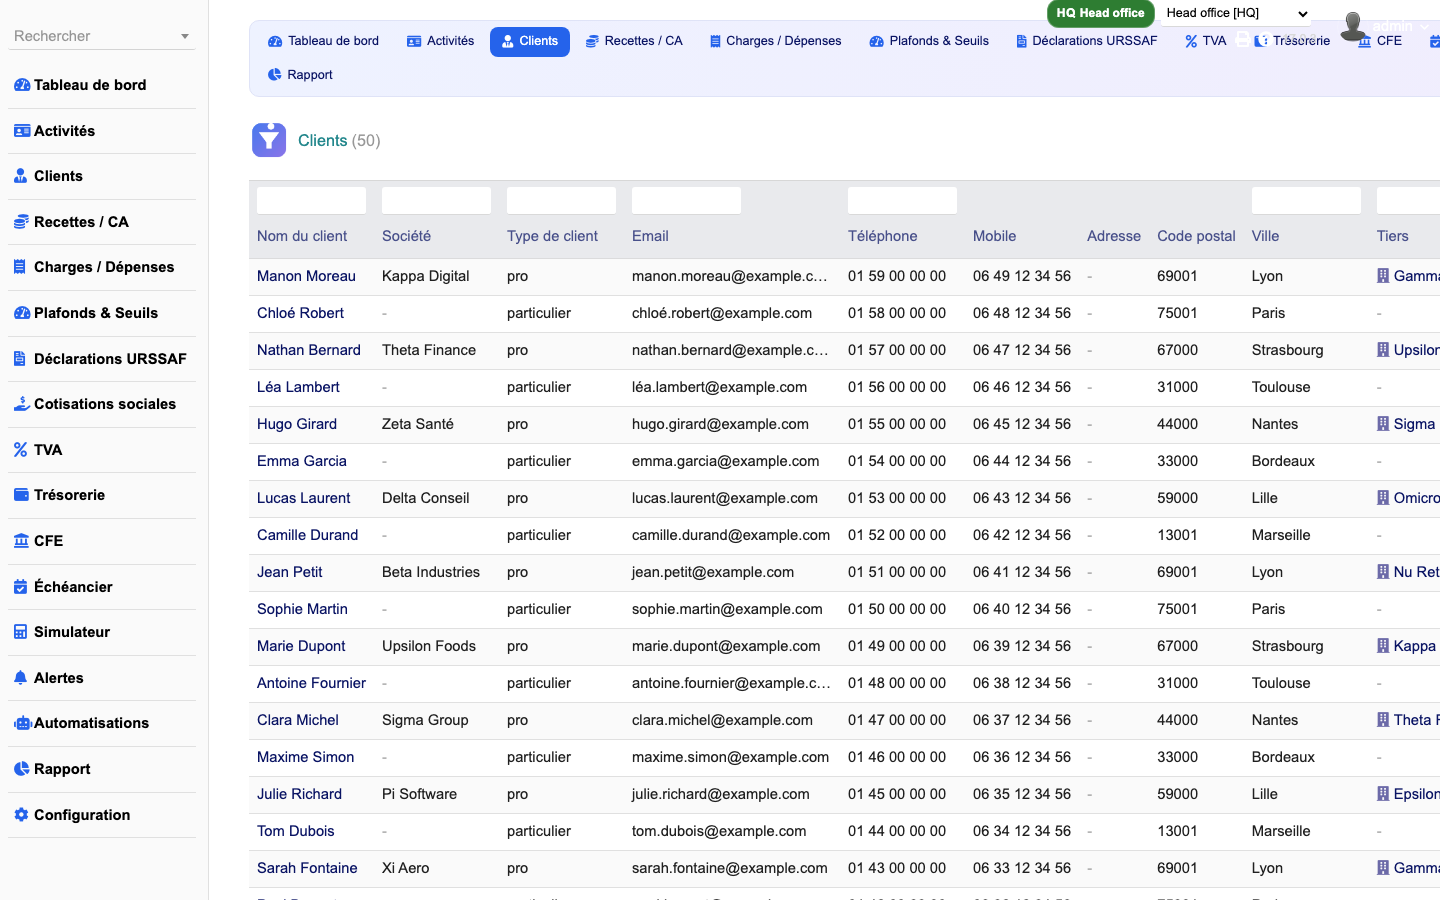Screen dimensions: 1440x900
Task: Click the Alertes bell icon
Action: (20, 678)
